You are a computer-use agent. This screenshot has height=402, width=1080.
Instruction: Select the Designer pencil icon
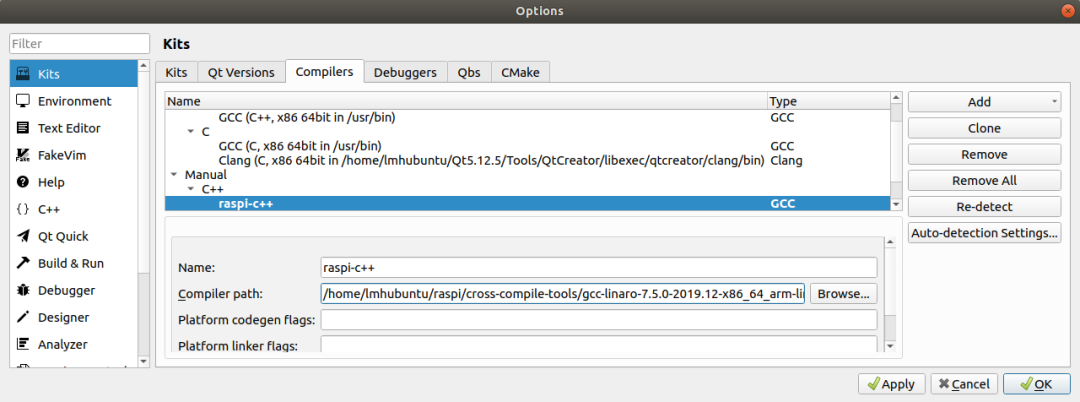(22, 317)
